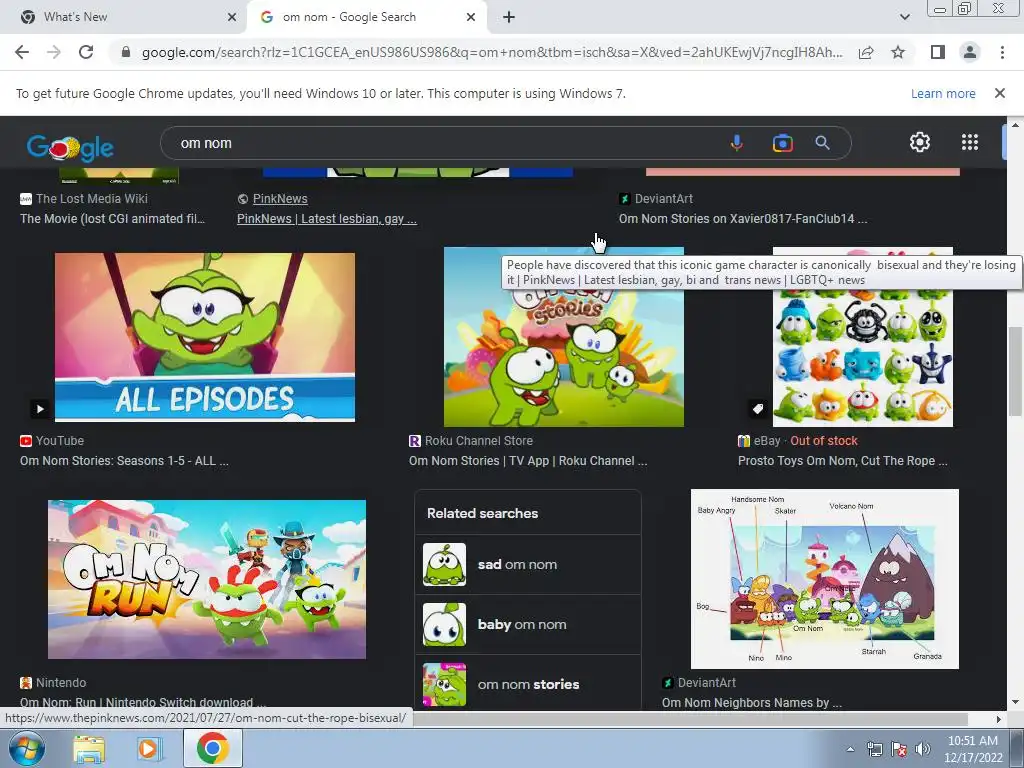Click Learn more about Chrome updates
The height and width of the screenshot is (768, 1024).
point(943,93)
